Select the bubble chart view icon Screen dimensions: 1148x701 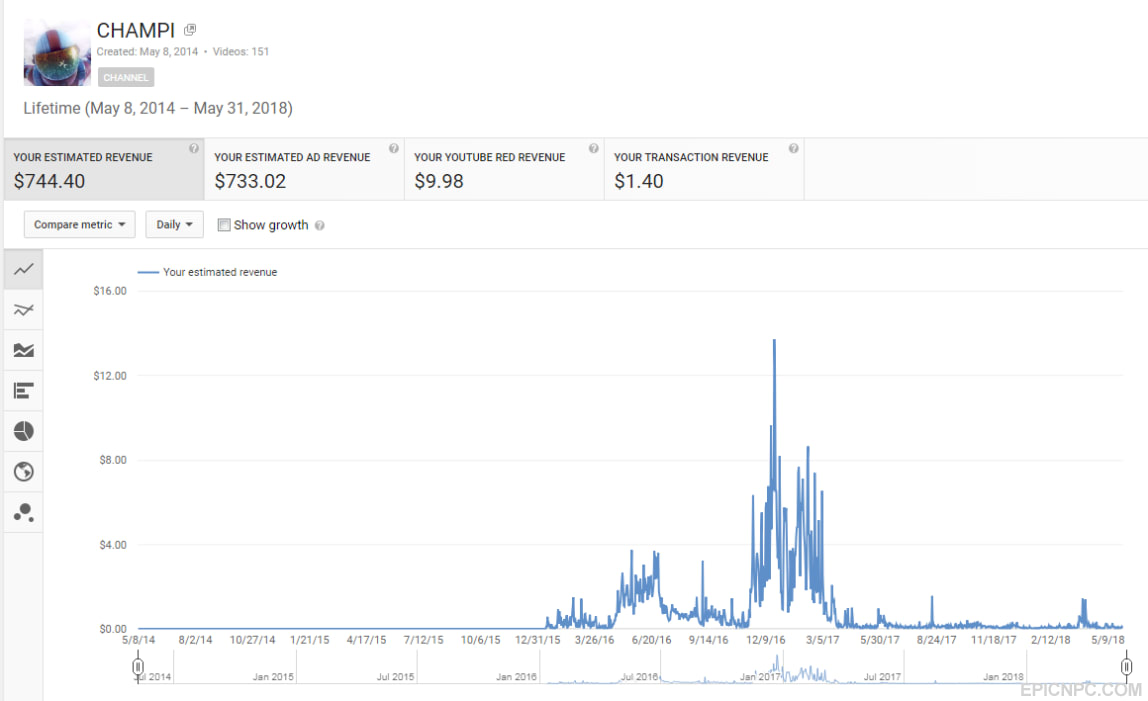(x=23, y=512)
